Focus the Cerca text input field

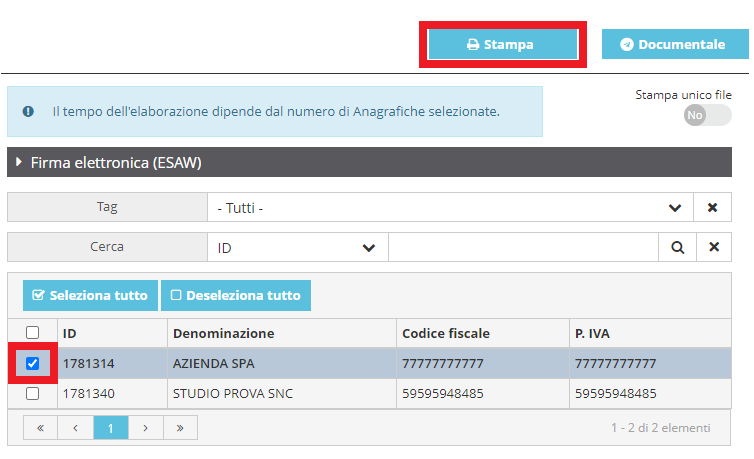[522, 247]
